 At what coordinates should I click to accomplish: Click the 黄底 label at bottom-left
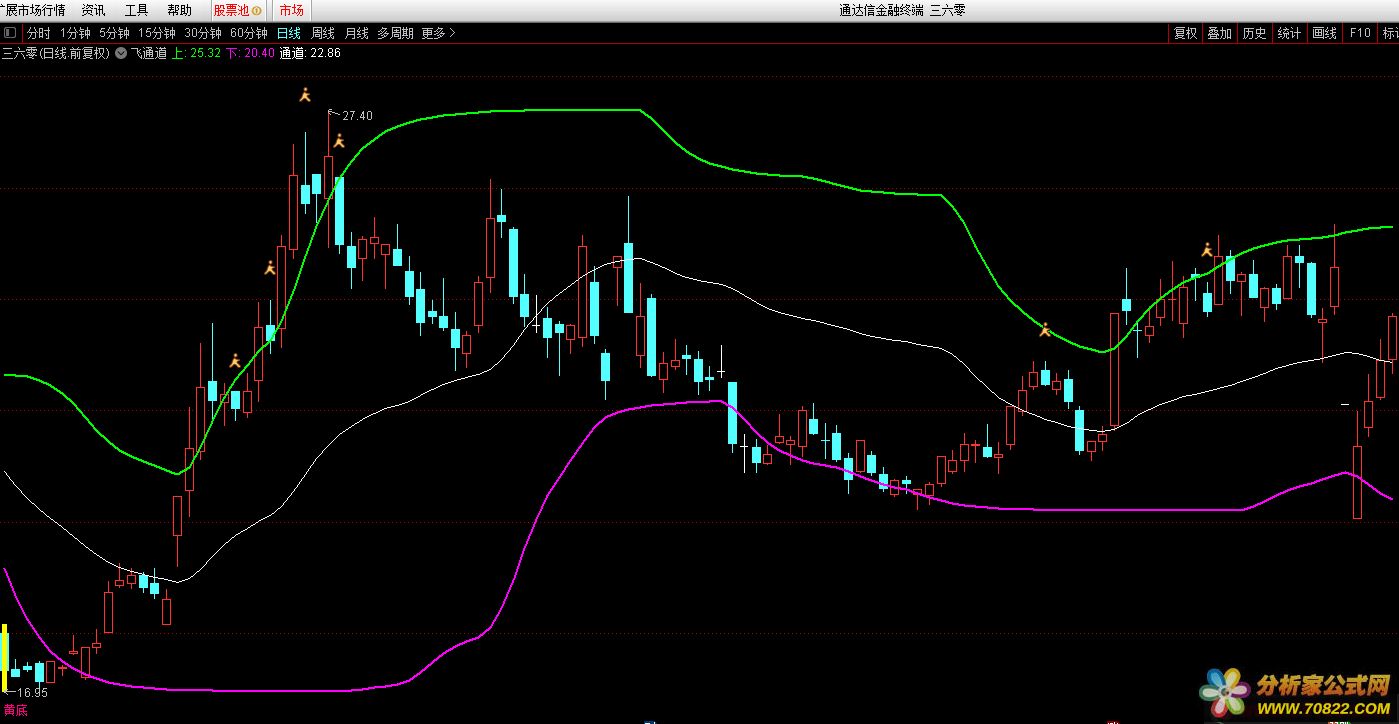(15, 710)
